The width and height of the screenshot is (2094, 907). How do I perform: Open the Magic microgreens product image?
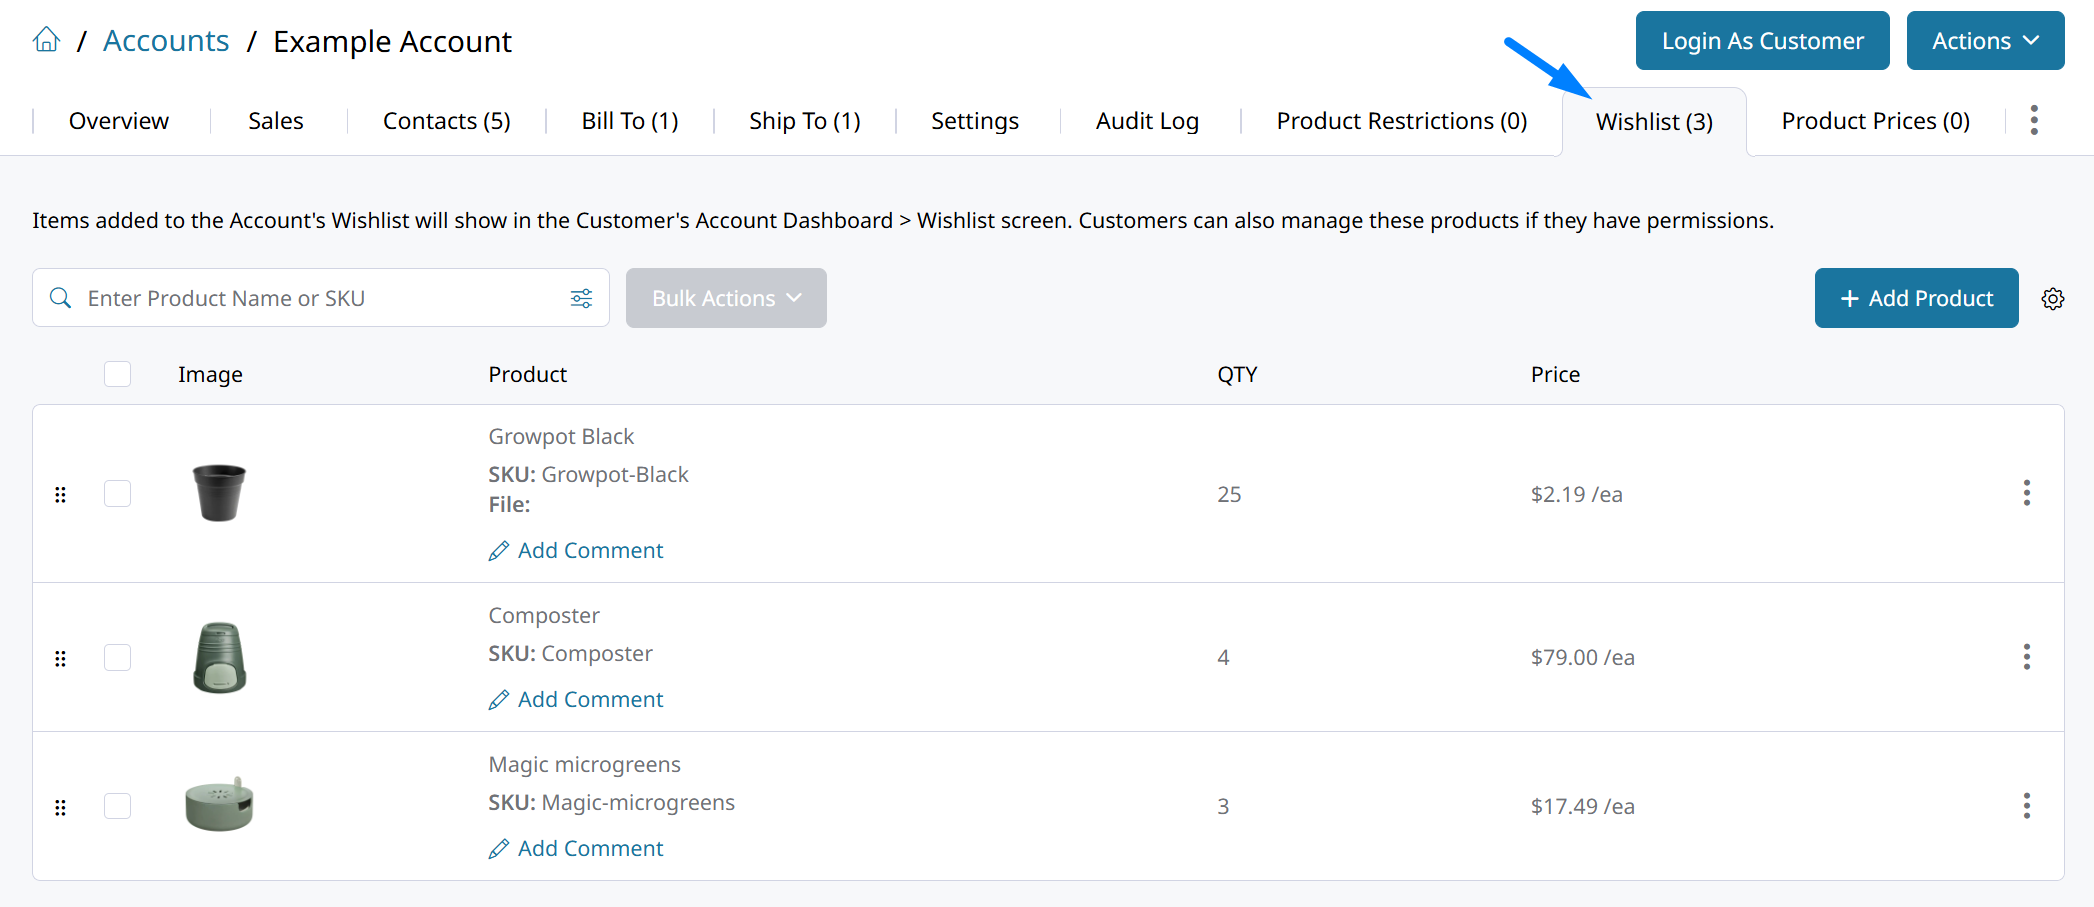coord(219,804)
